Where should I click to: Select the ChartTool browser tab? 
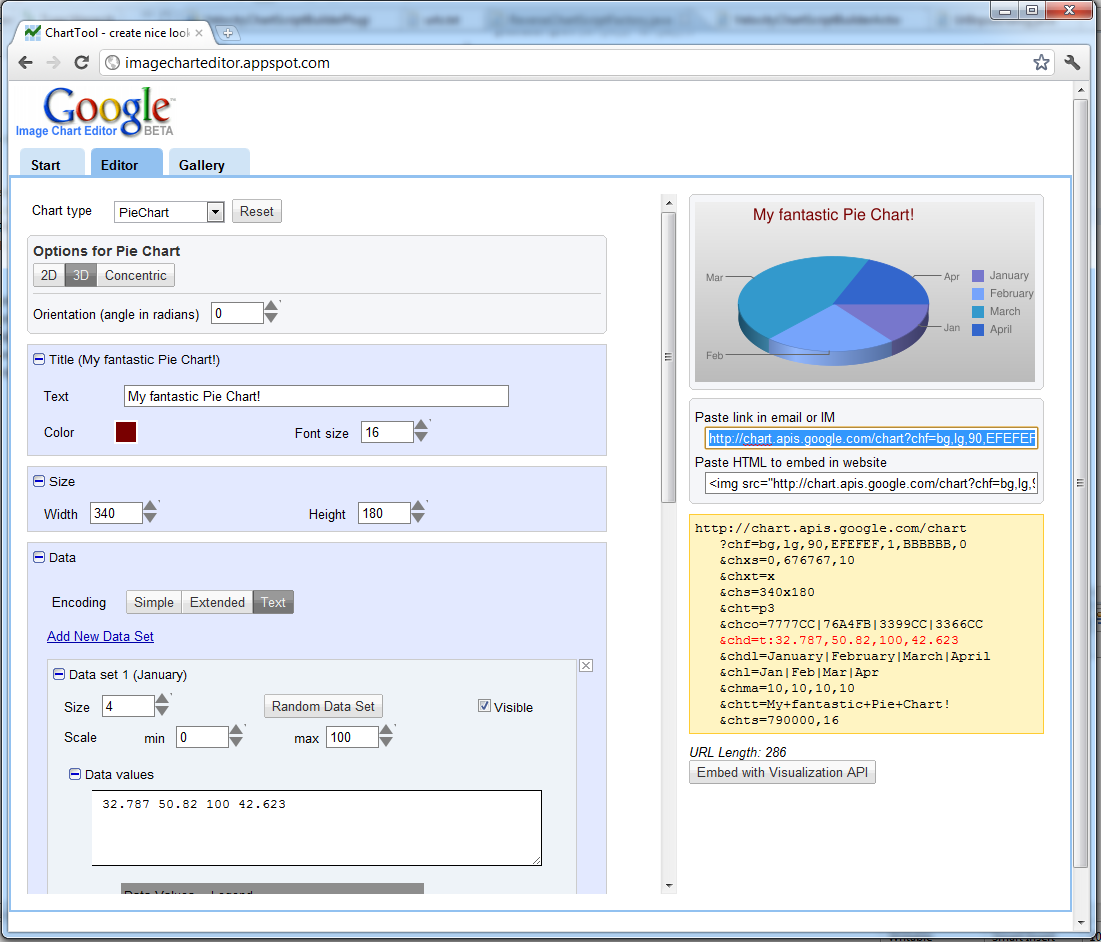[x=112, y=33]
